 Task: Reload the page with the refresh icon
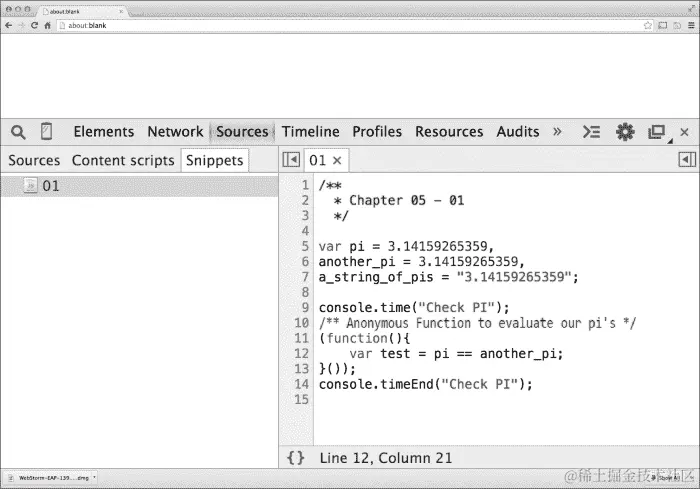click(34, 25)
